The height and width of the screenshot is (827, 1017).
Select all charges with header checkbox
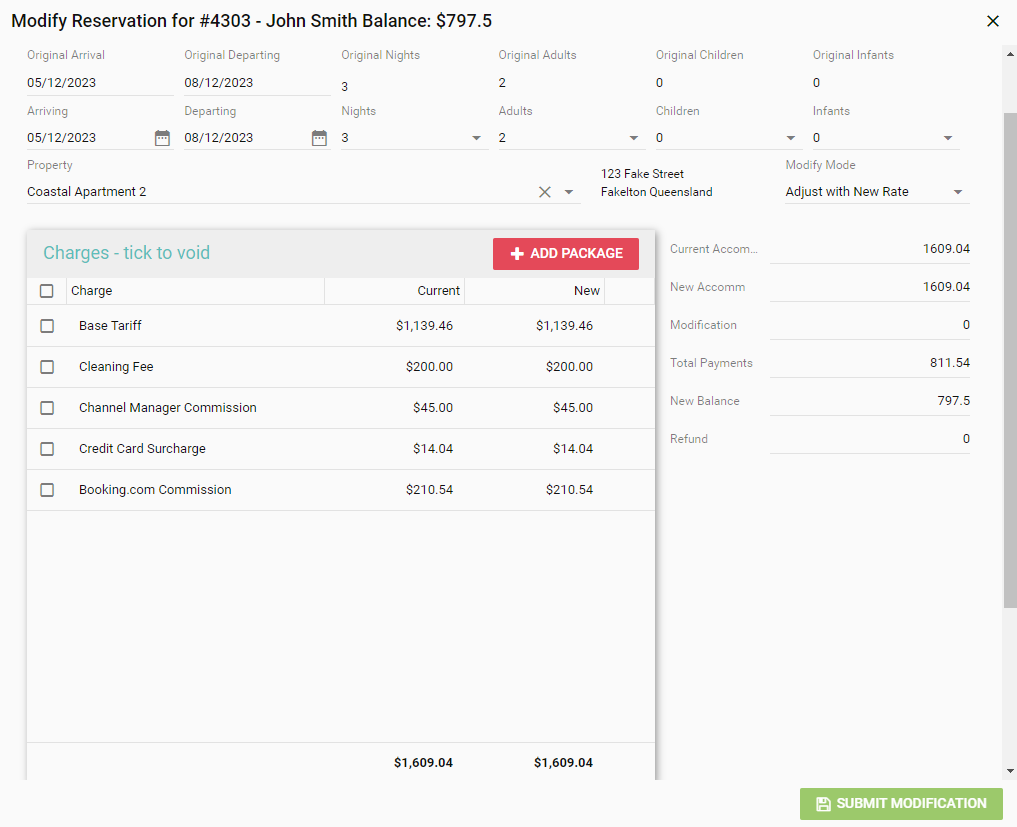tap(47, 291)
